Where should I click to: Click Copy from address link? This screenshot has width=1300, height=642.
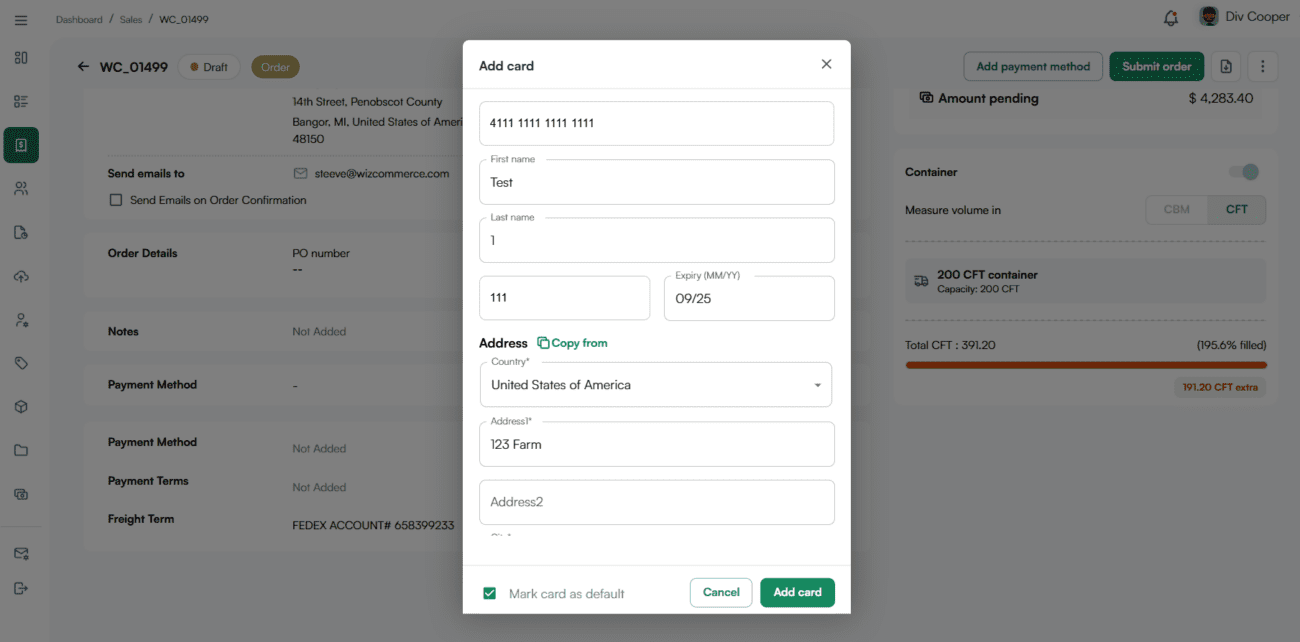pos(572,343)
